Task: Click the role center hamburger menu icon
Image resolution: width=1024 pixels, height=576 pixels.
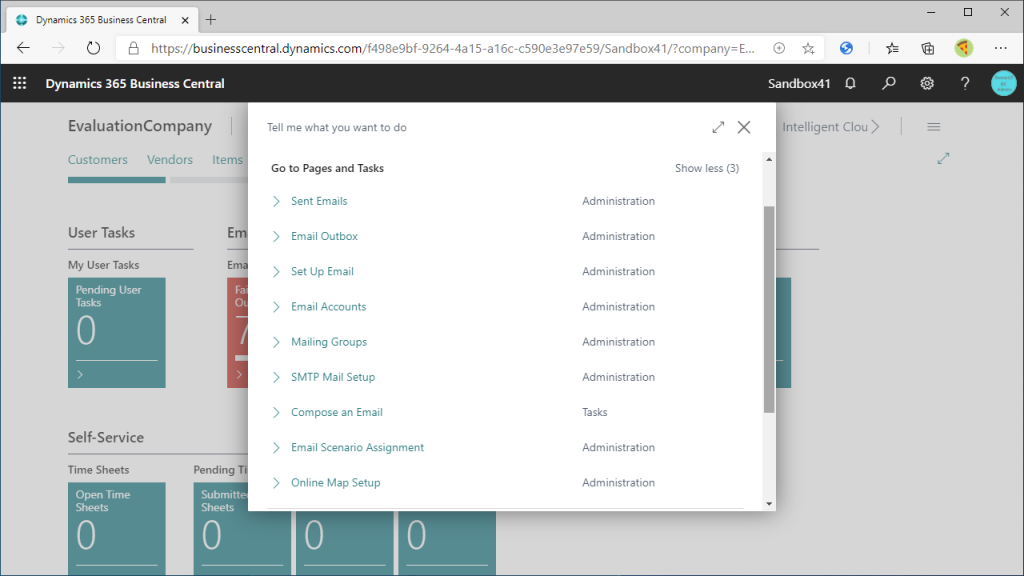Action: (x=934, y=127)
